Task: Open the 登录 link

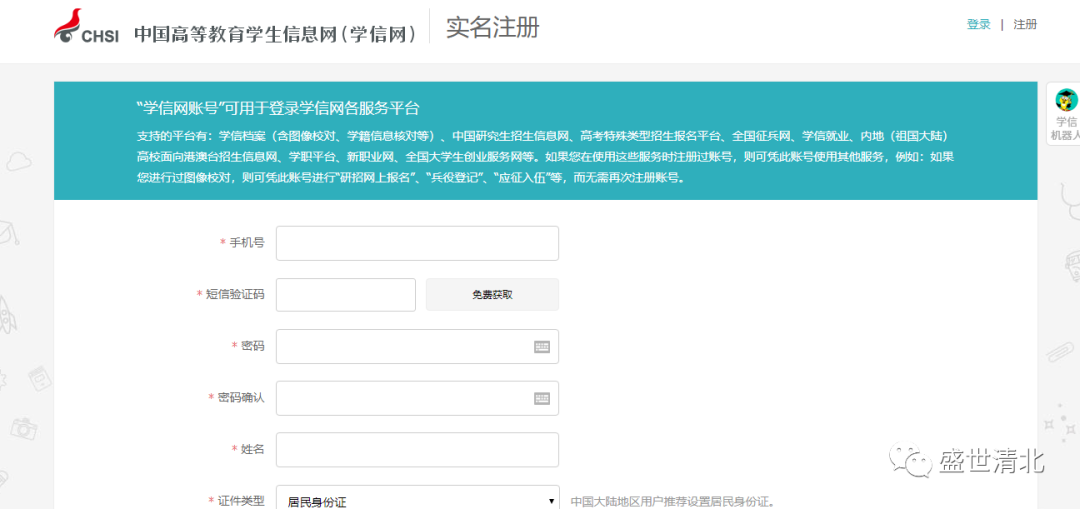Action: 978,25
